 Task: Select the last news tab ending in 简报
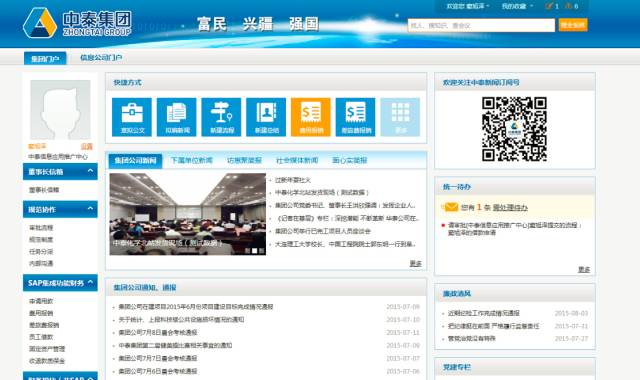(349, 160)
